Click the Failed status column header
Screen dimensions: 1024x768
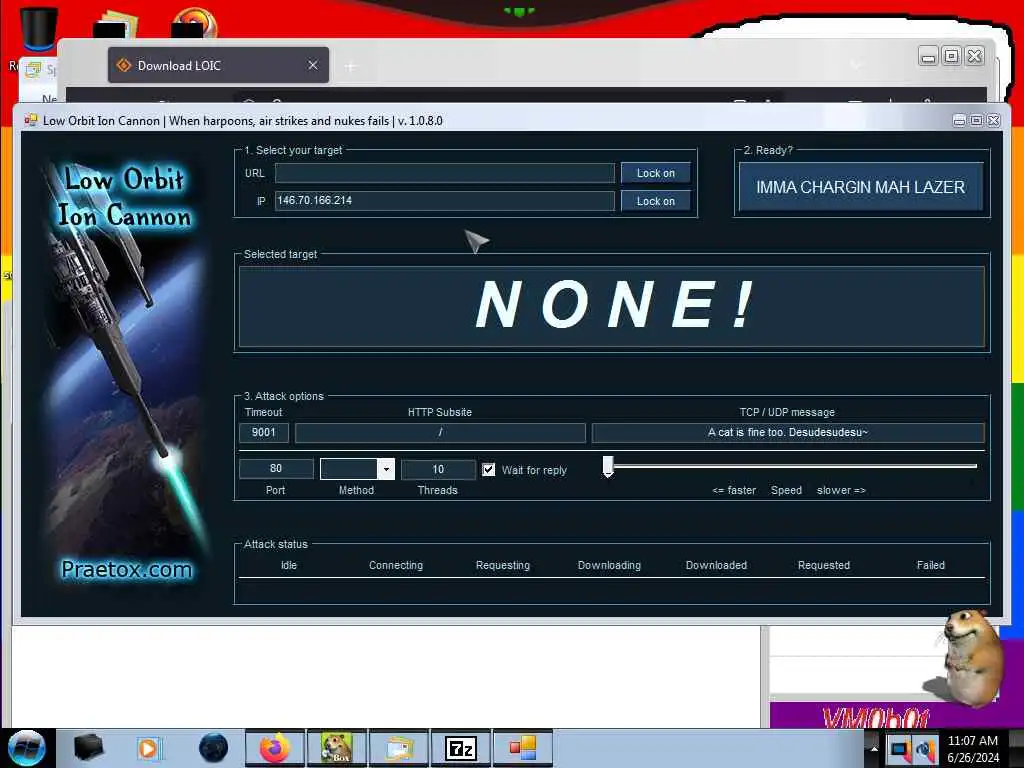(931, 565)
